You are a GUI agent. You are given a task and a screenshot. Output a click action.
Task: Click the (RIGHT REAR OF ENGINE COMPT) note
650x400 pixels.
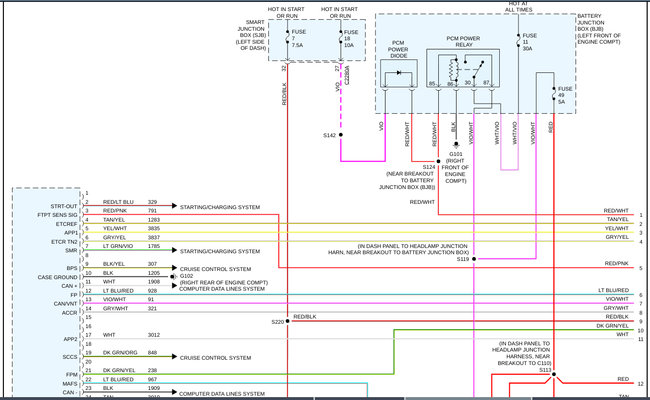tap(224, 283)
